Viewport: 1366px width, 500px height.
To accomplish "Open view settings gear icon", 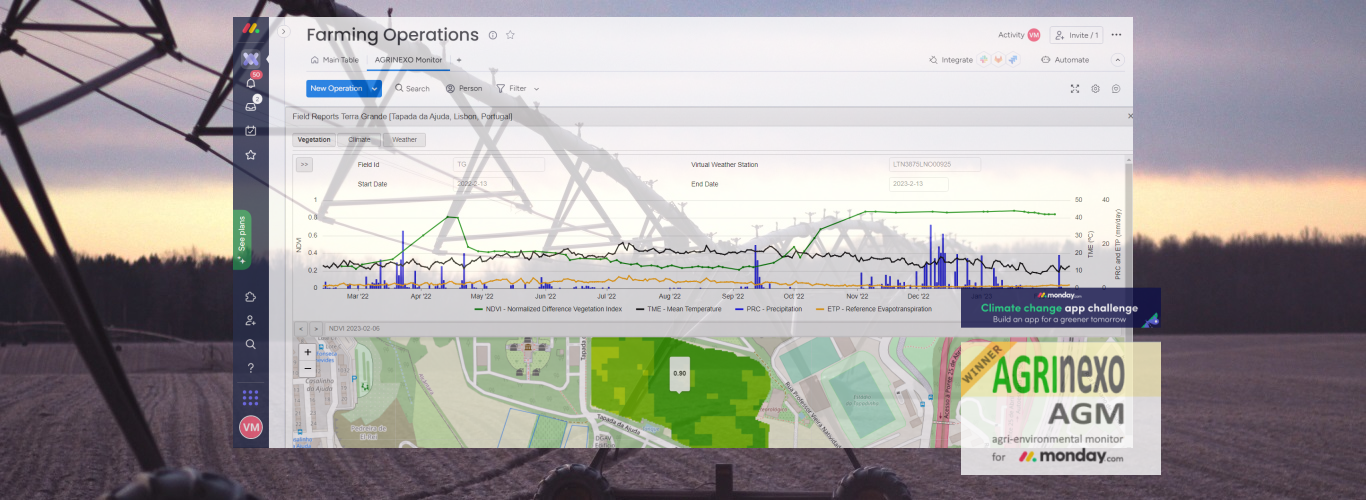I will coord(1095,88).
